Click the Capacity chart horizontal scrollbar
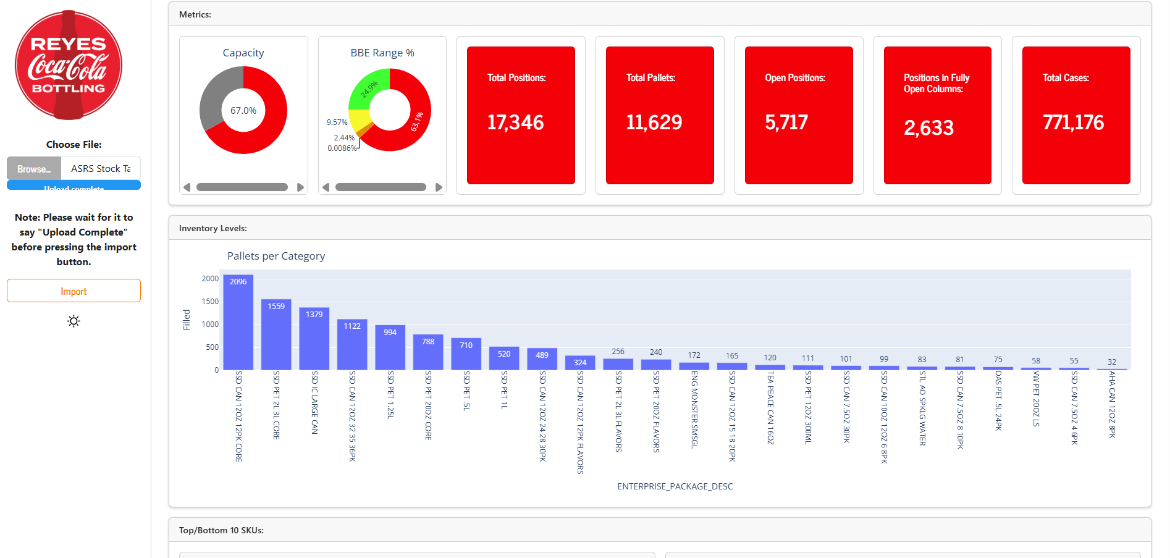This screenshot has height=558, width=1170. (243, 187)
